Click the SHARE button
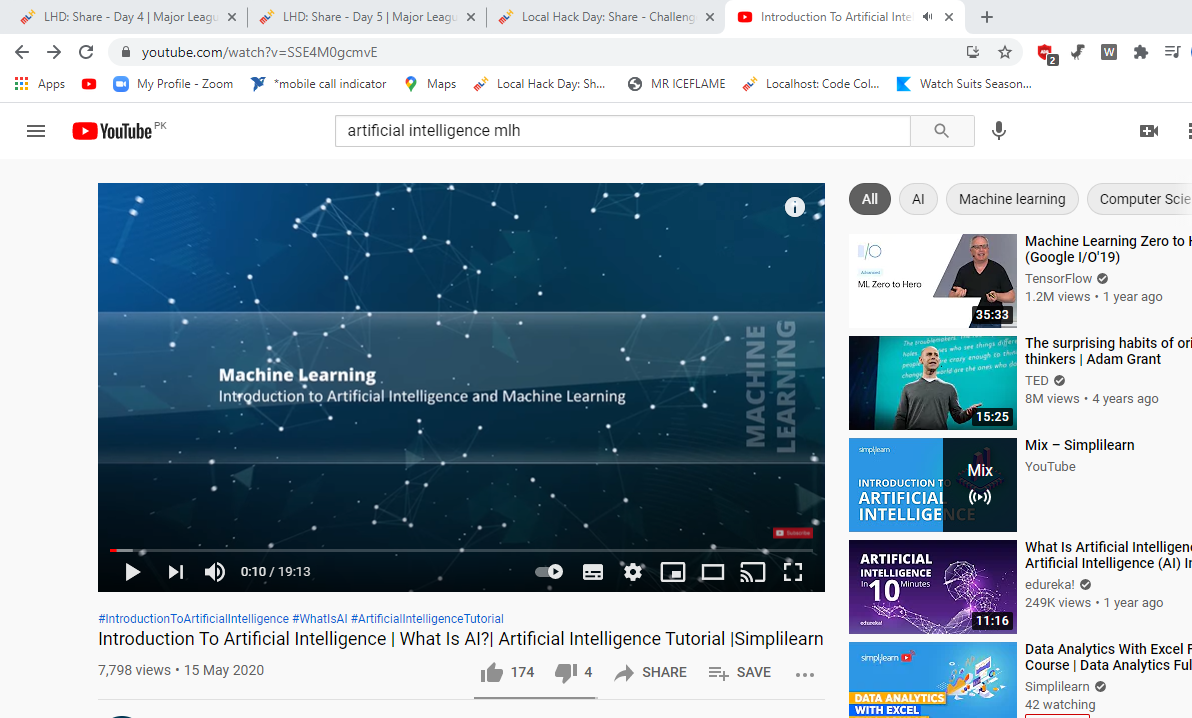Image resolution: width=1192 pixels, height=718 pixels. click(x=651, y=672)
